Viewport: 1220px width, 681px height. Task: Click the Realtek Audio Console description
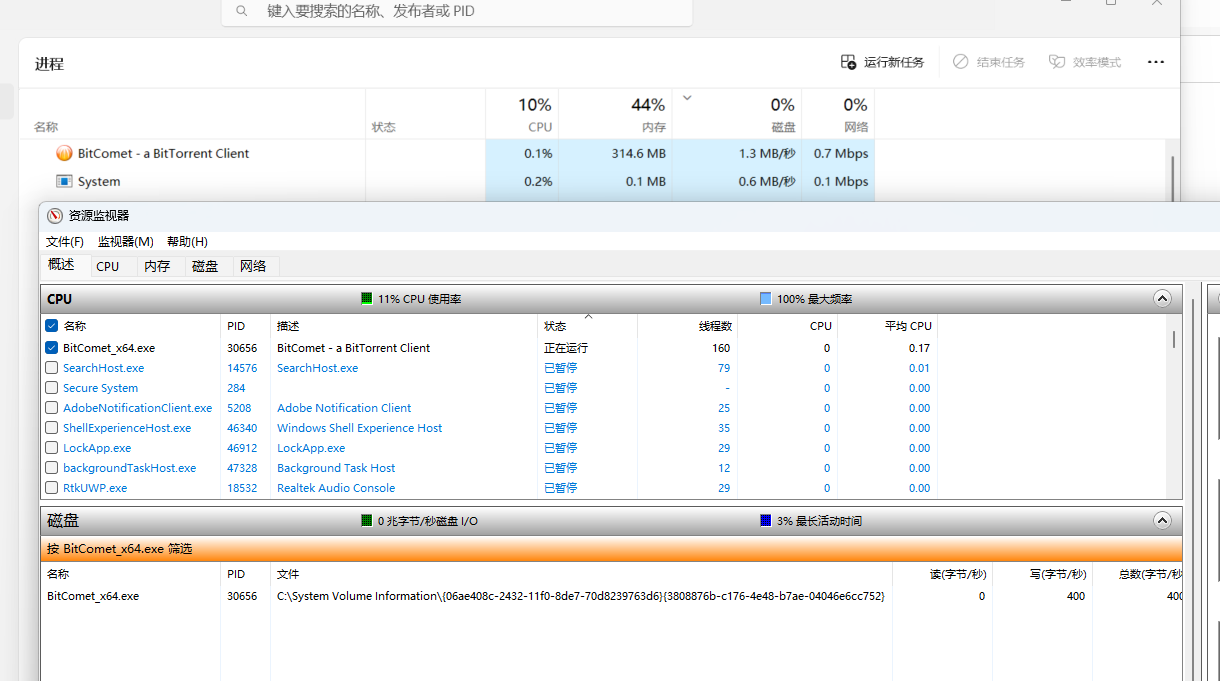click(x=336, y=488)
